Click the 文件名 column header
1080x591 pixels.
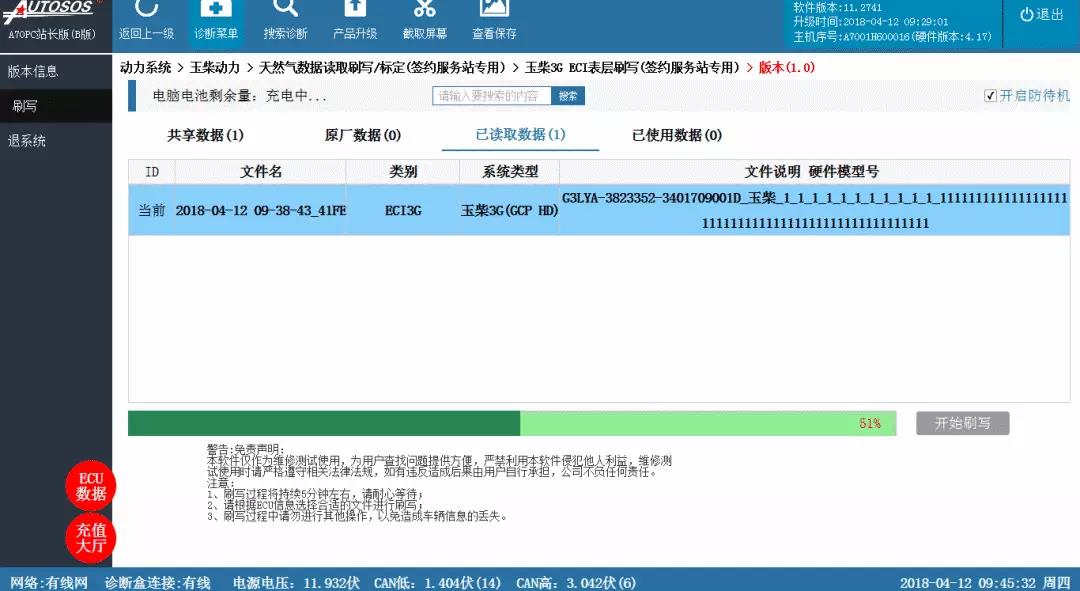260,172
